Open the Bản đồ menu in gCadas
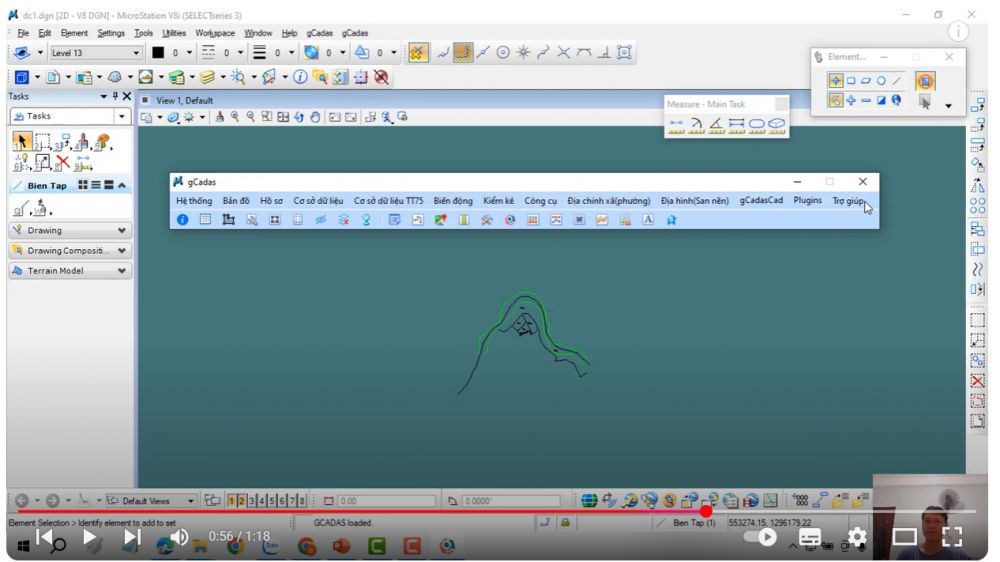The width and height of the screenshot is (1000, 562). click(236, 200)
